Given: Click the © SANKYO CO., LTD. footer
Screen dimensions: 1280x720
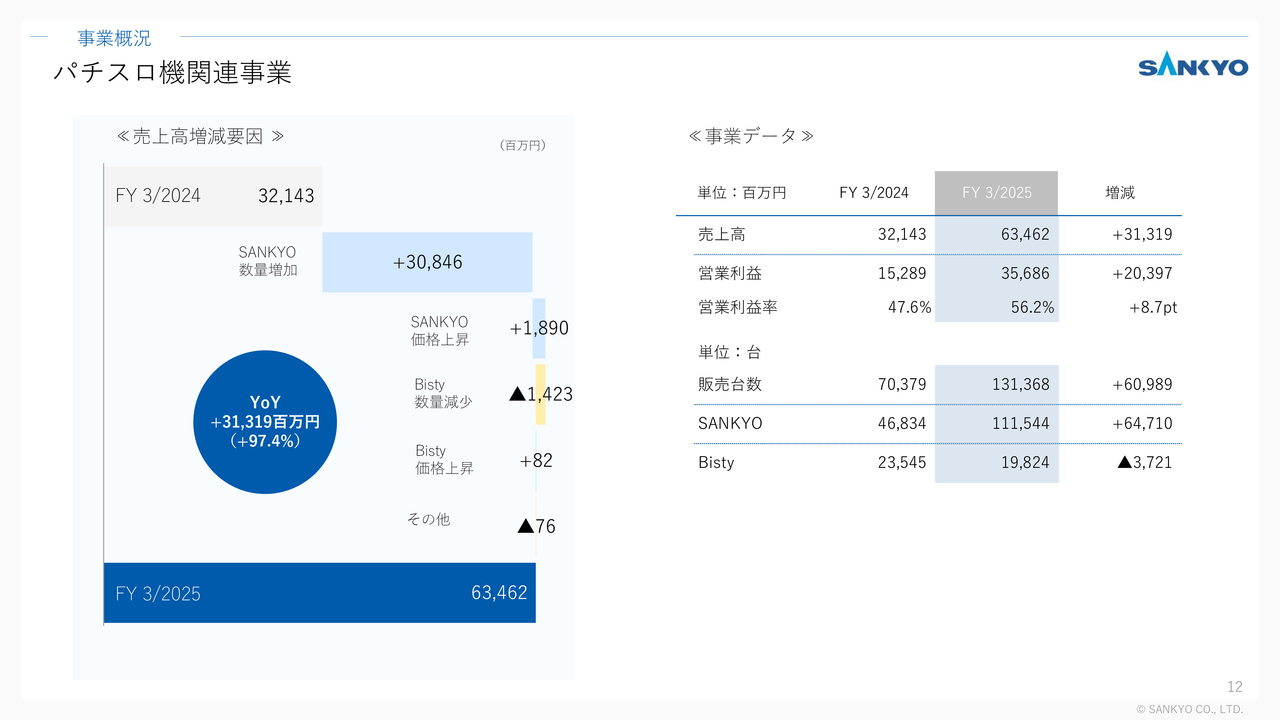Looking at the screenshot, I should coord(1190,709).
